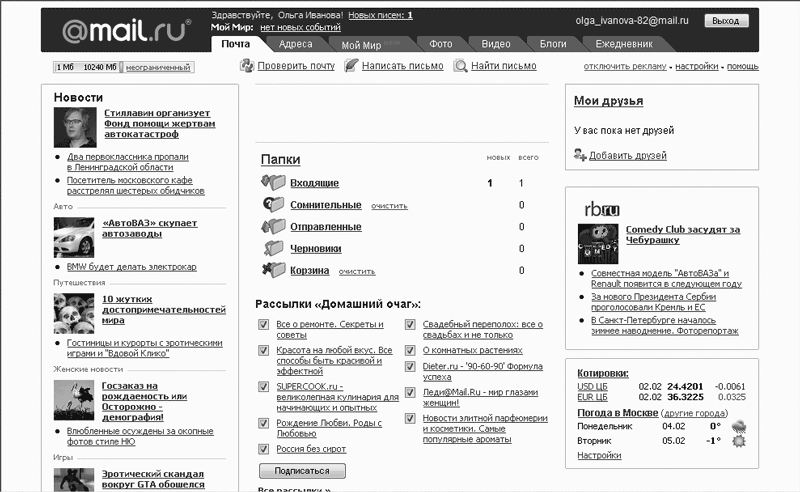800x492 pixels.
Task: Open the Стиллавин news photo thumbnail
Action: pos(75,128)
